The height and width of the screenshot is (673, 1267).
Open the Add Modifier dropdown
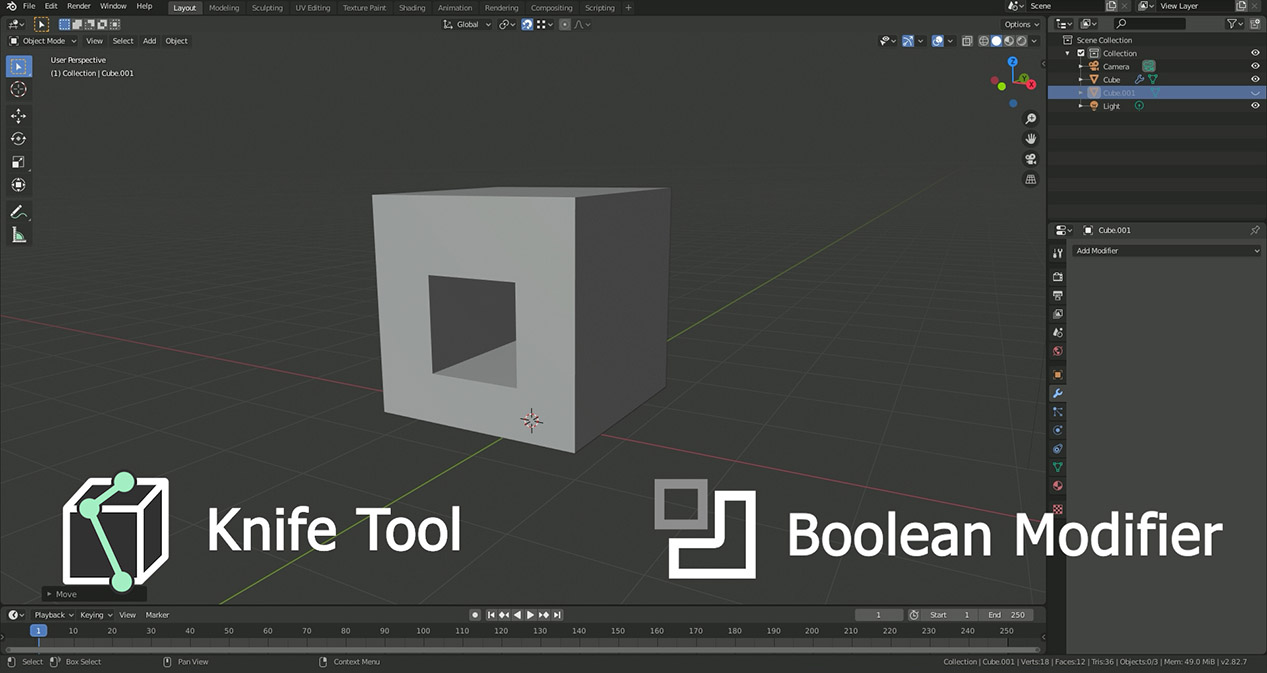(1166, 250)
